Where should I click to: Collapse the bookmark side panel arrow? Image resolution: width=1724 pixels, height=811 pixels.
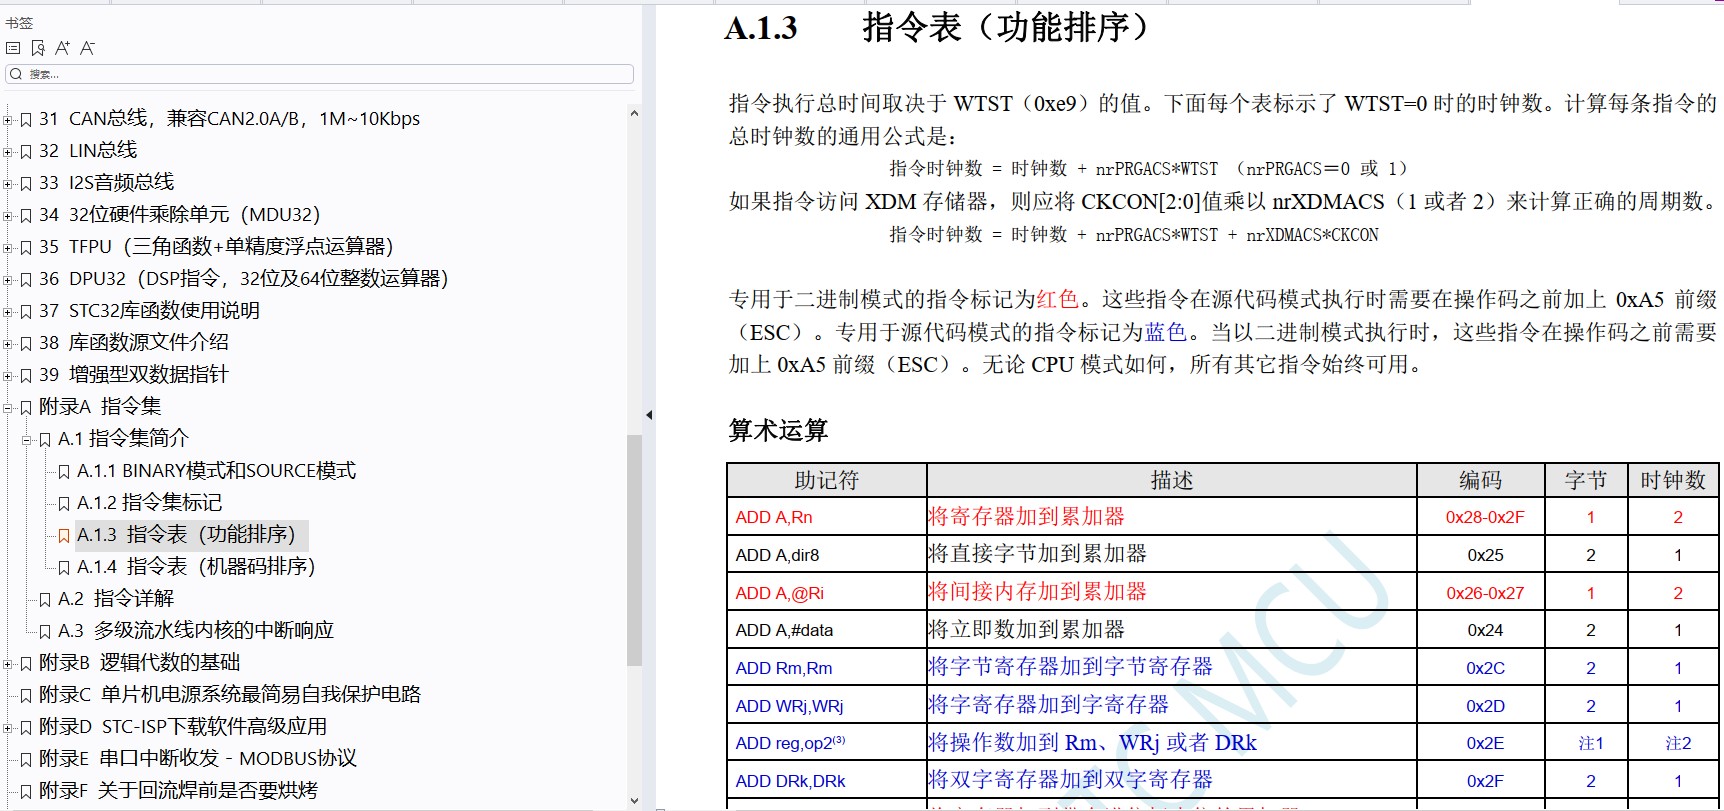pyautogui.click(x=648, y=414)
